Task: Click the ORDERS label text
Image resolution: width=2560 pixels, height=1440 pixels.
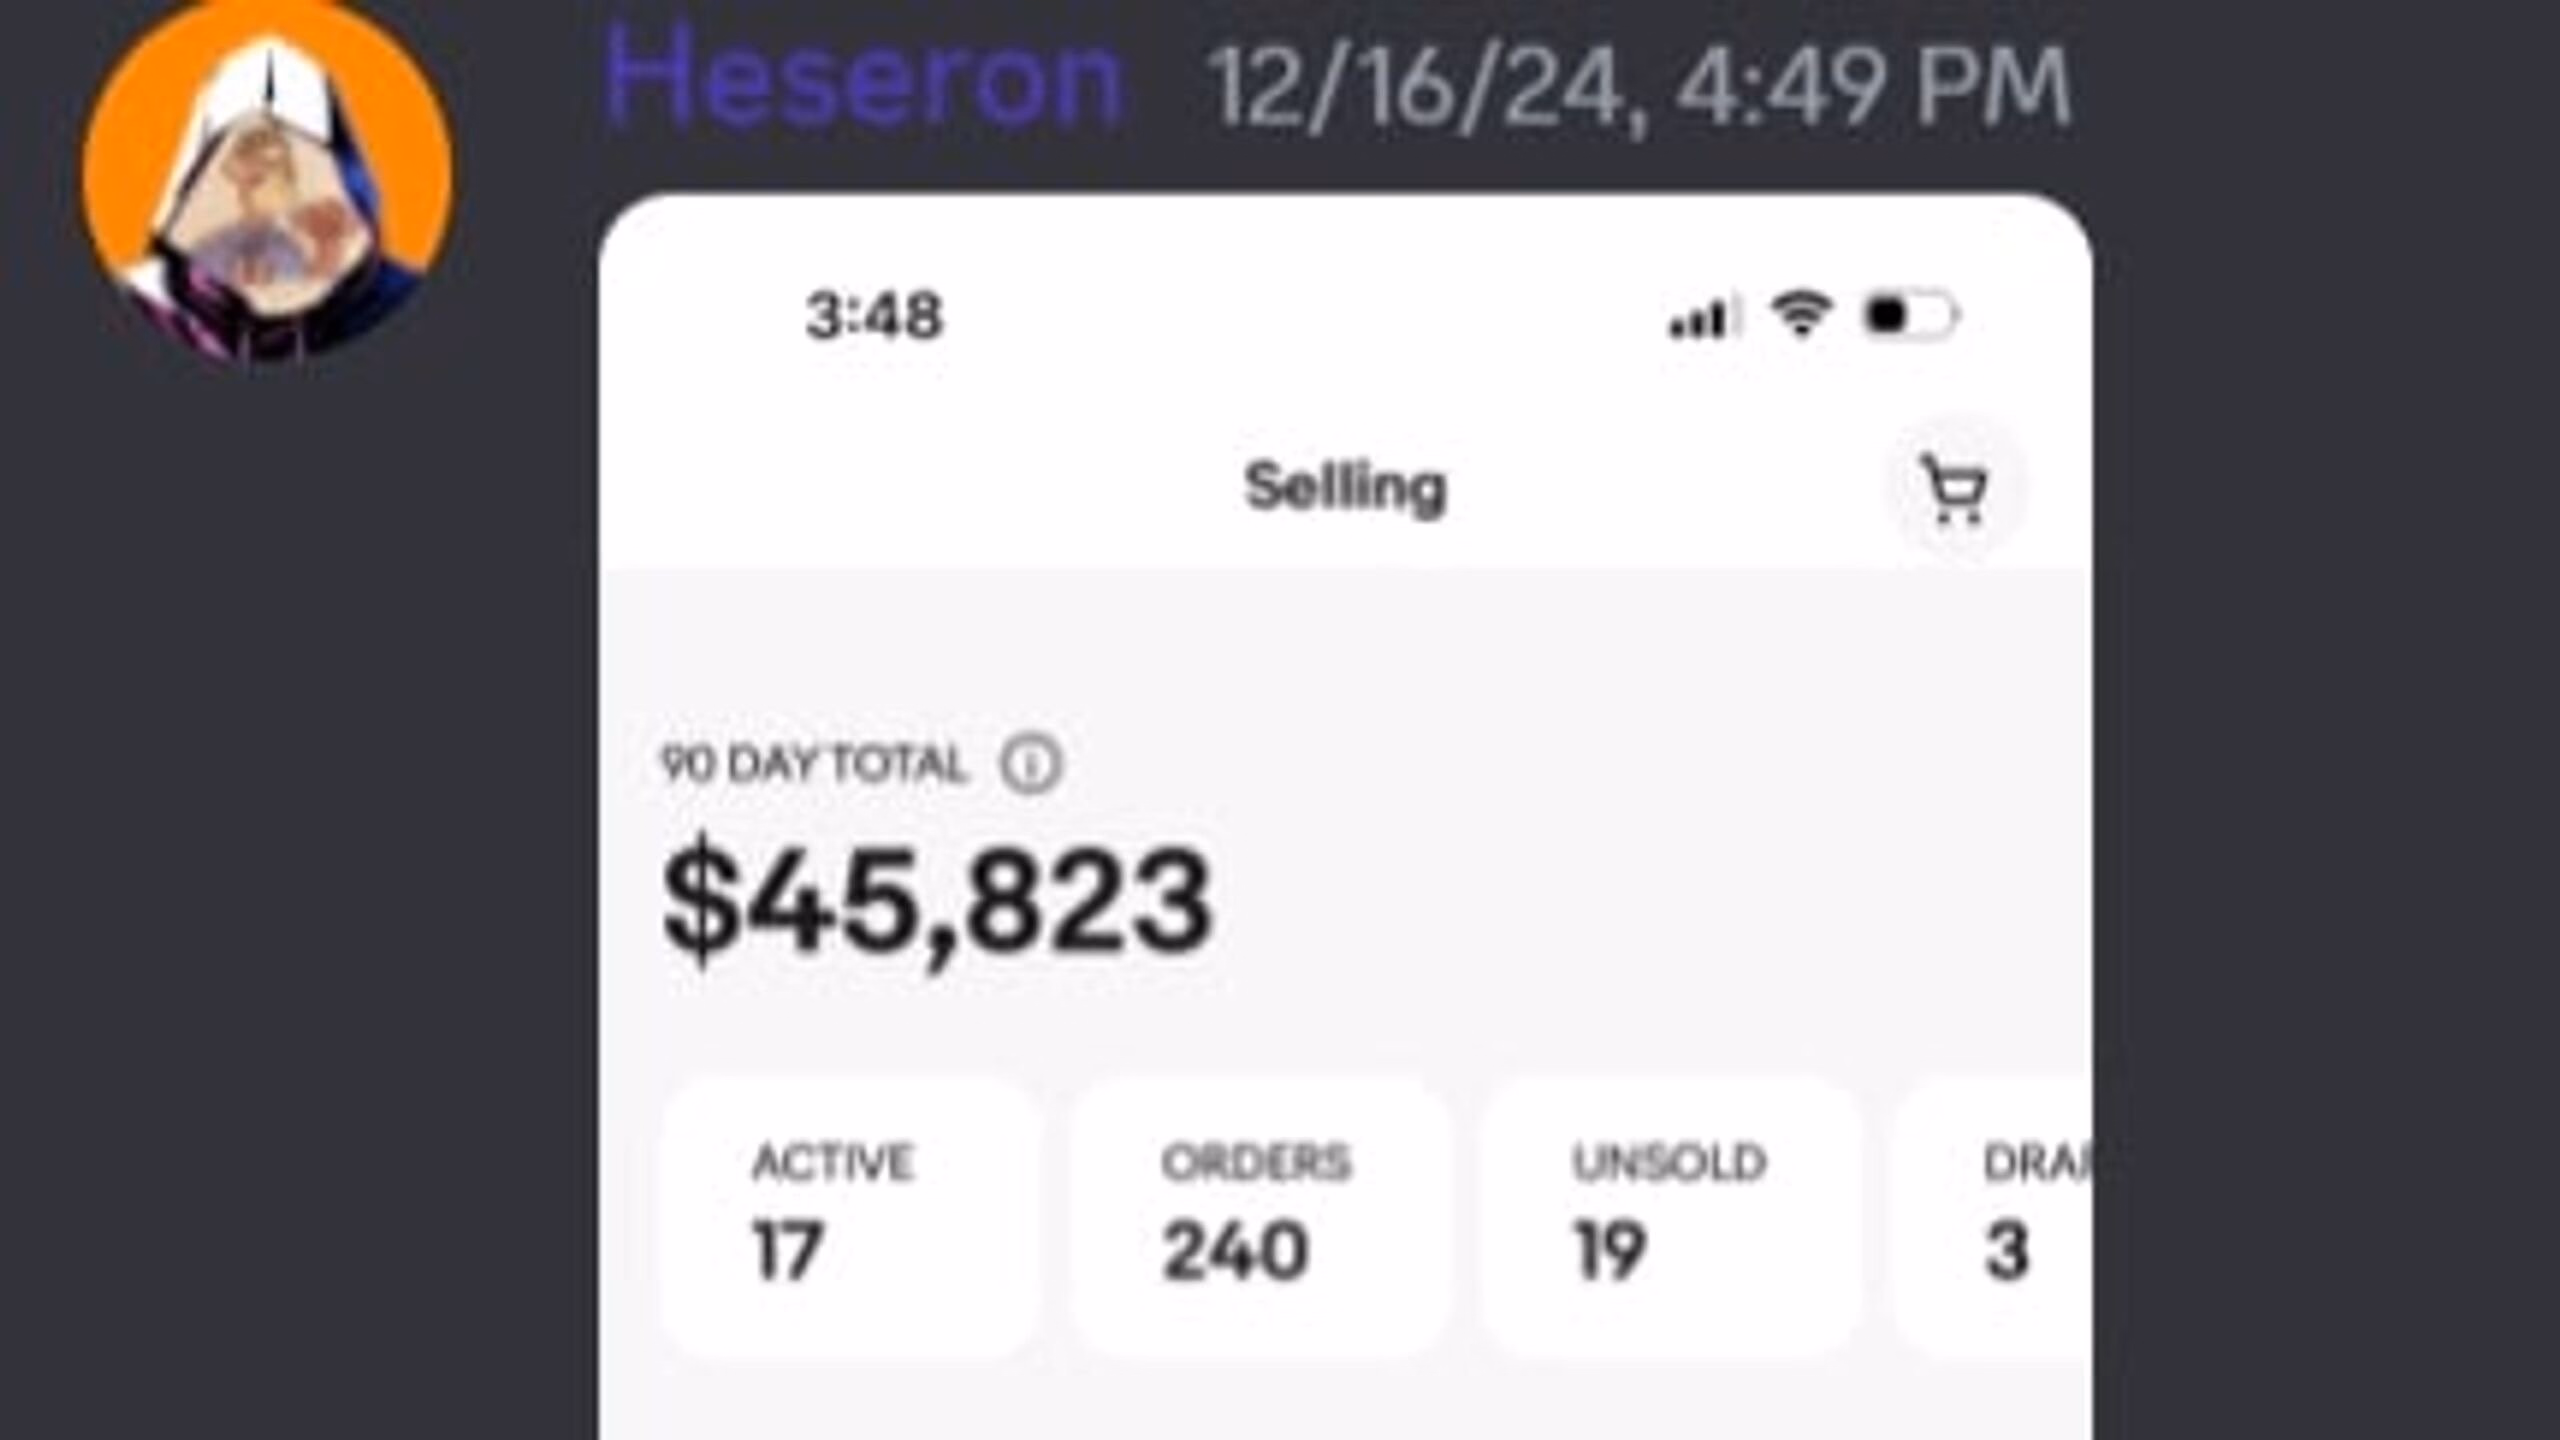Action: tap(1256, 1163)
